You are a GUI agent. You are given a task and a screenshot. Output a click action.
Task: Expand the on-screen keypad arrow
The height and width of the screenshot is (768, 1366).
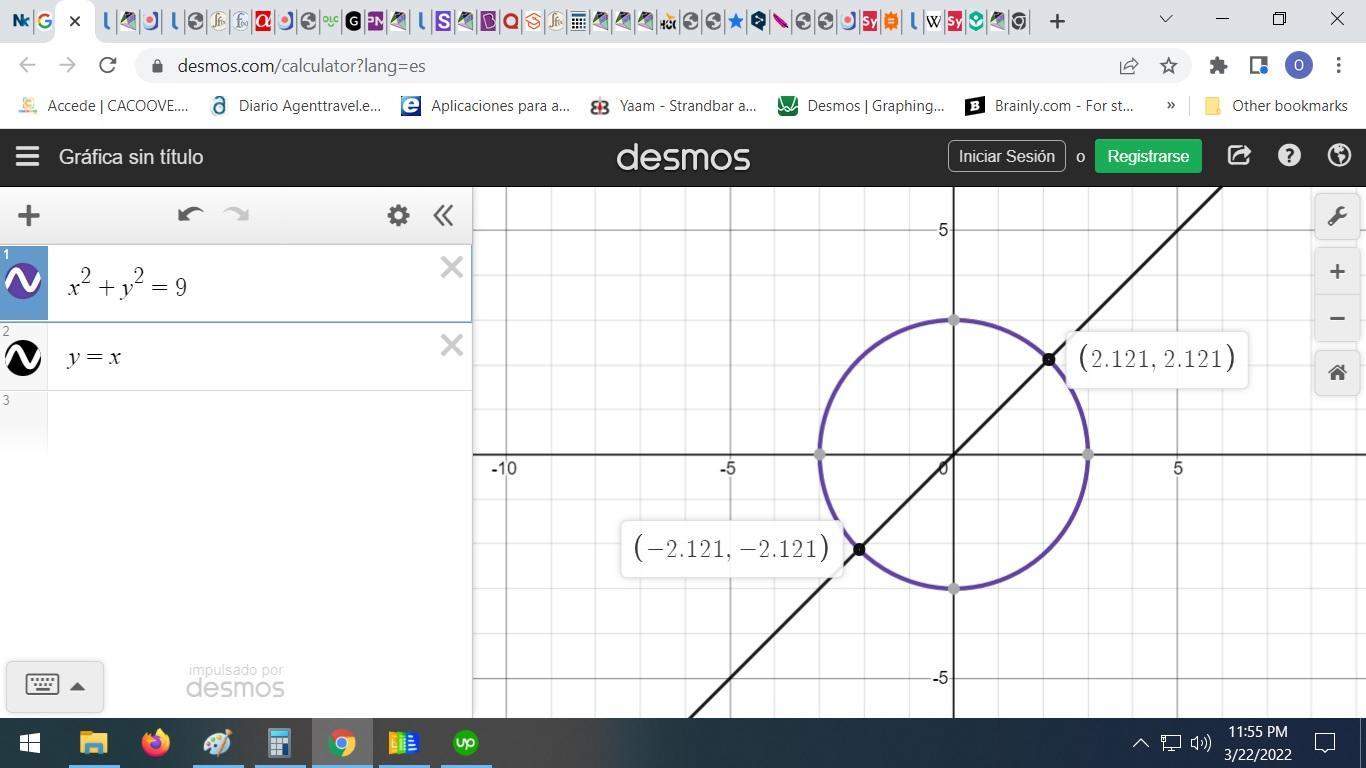[x=77, y=686]
